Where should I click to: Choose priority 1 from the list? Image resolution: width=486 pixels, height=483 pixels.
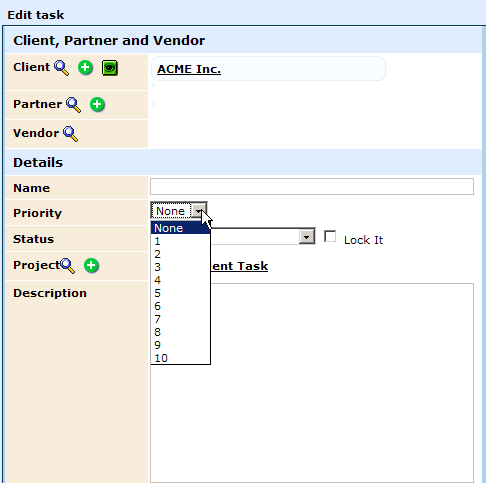pos(180,241)
